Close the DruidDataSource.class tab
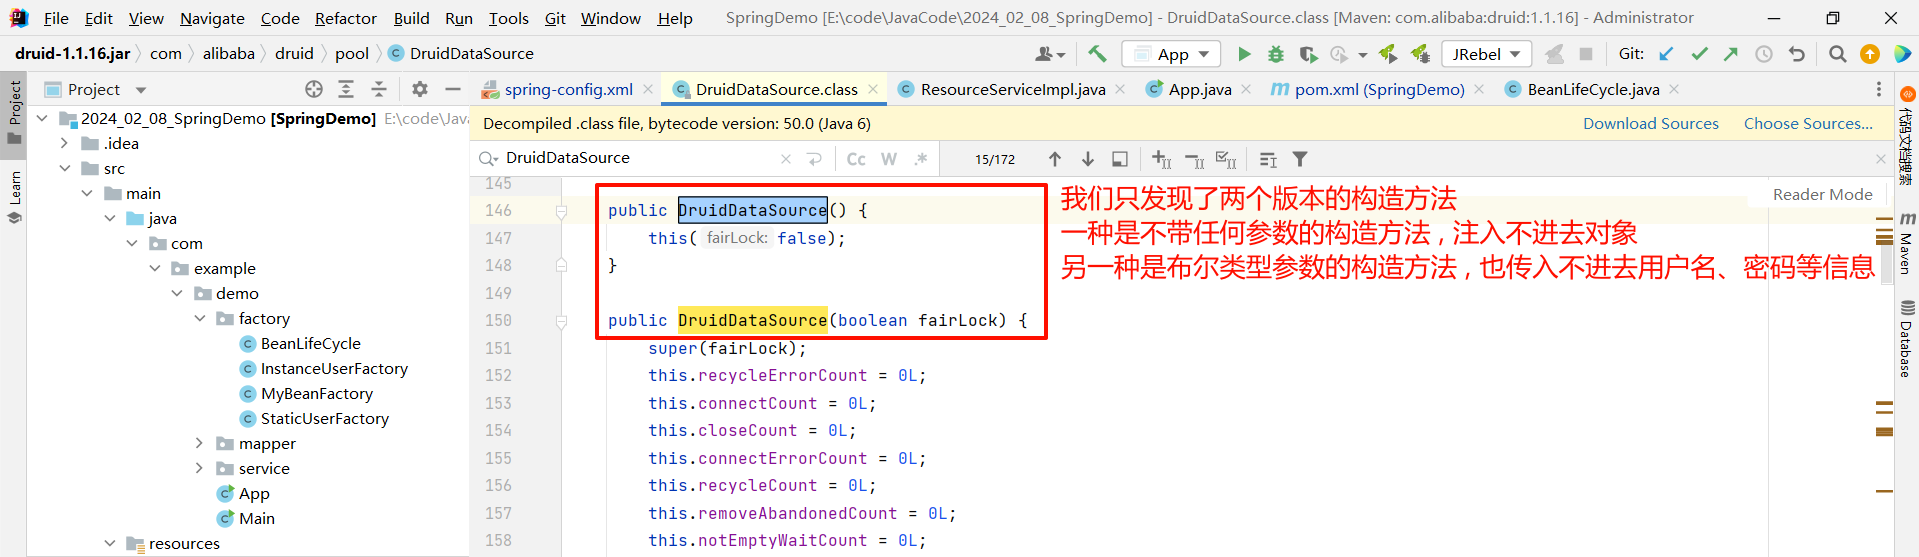1919x557 pixels. (x=873, y=89)
